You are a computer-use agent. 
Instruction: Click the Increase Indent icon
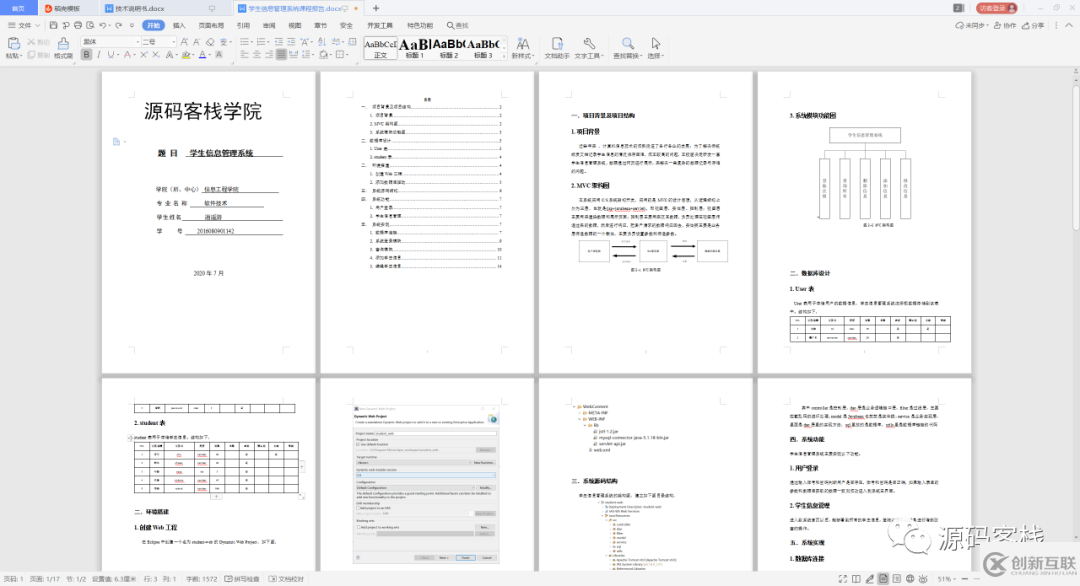291,41
